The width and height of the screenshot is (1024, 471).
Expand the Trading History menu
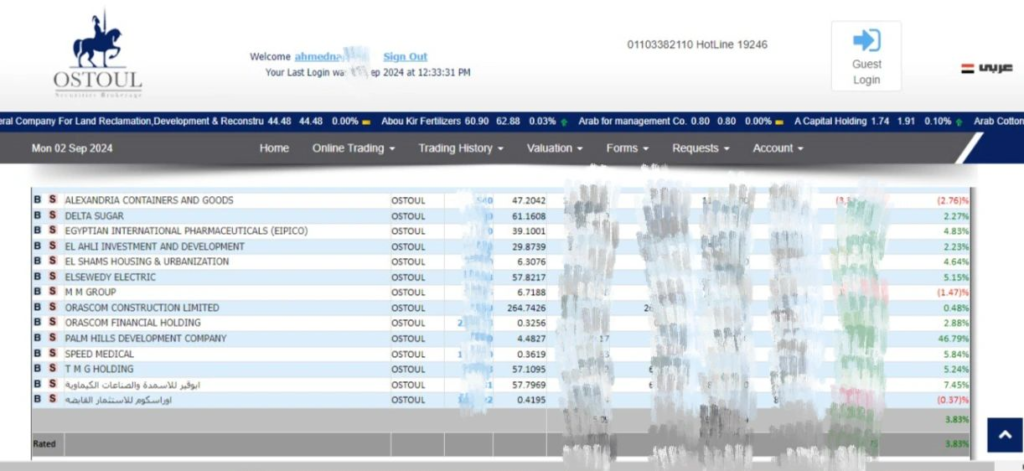point(460,148)
